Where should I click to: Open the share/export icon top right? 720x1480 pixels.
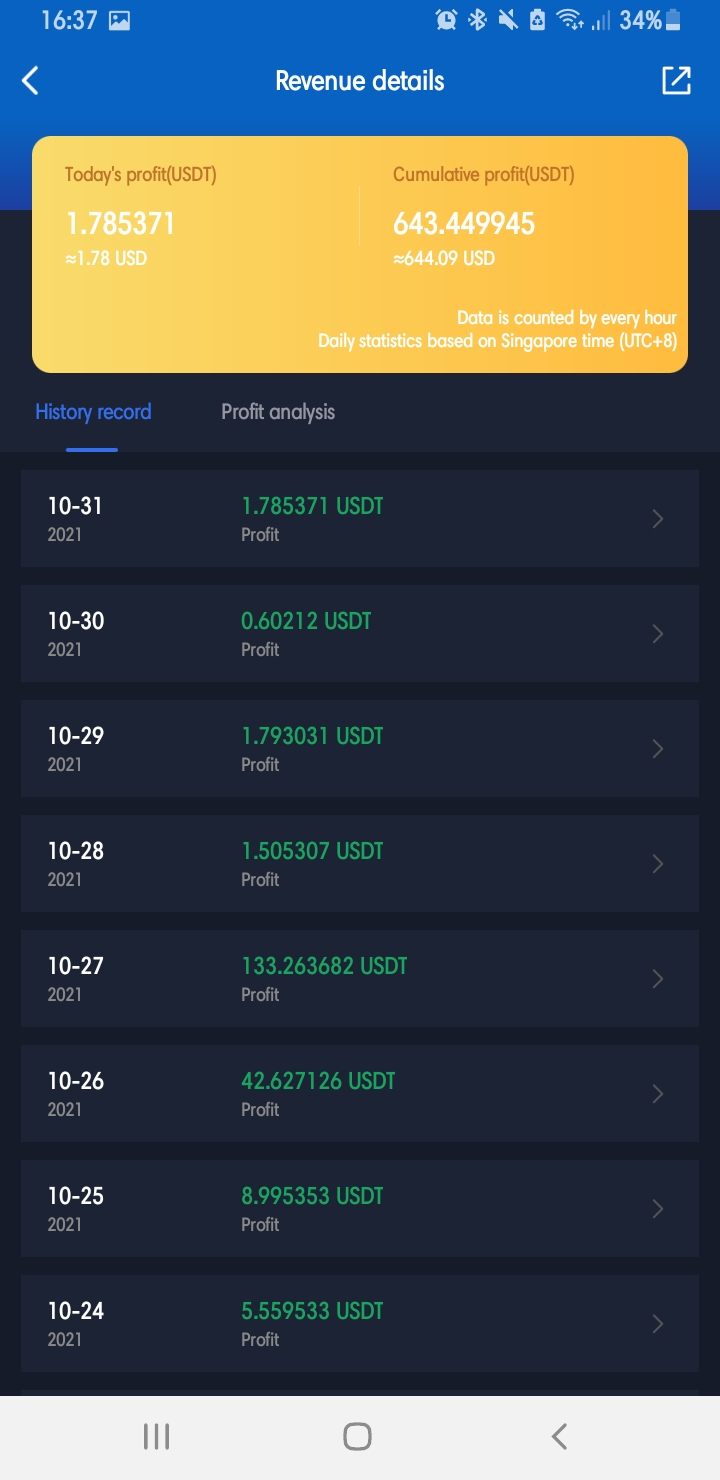[676, 81]
